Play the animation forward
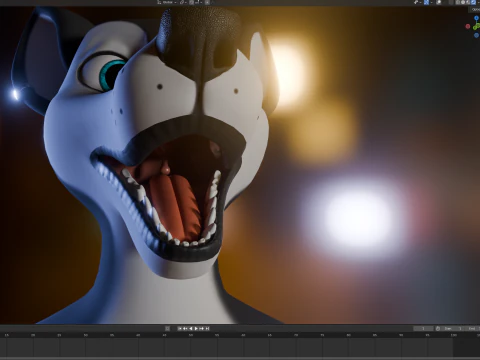Viewport: 480px width, 360px height. coord(196,328)
